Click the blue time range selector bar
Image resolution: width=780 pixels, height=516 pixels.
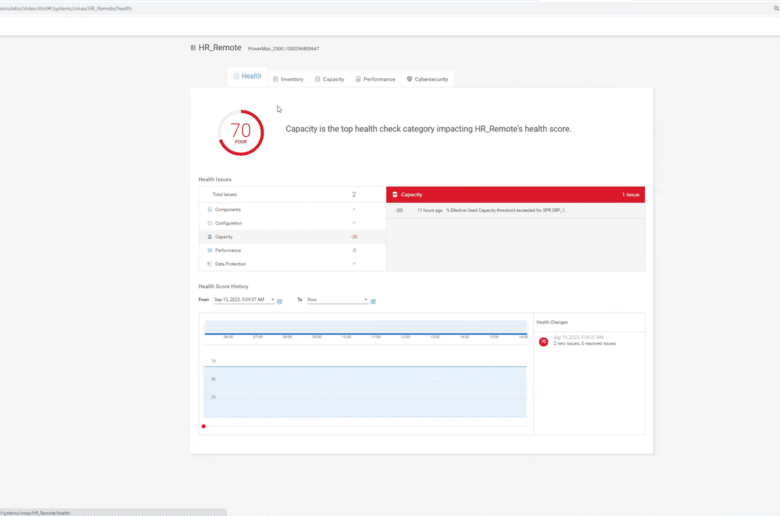click(x=366, y=327)
